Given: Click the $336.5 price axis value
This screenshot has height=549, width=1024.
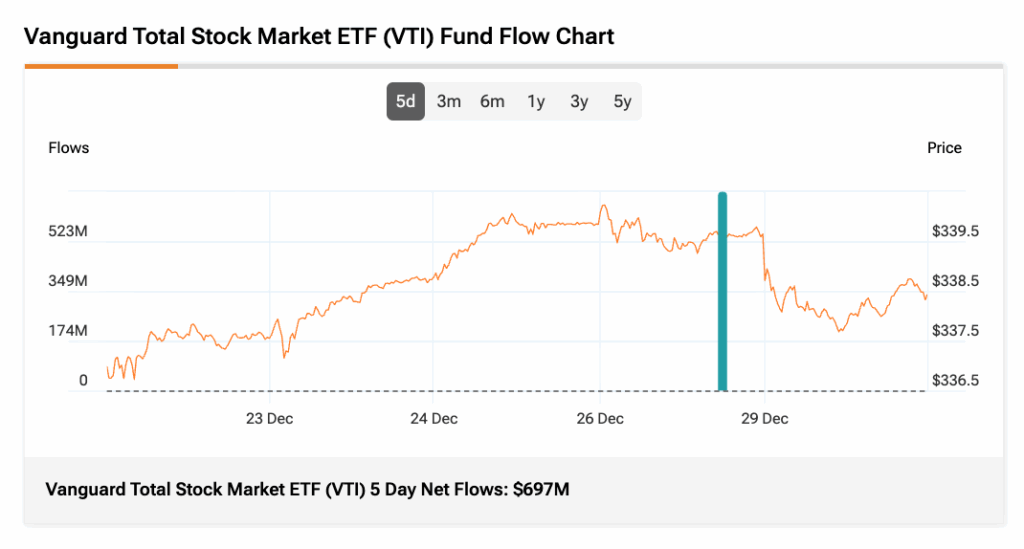Looking at the screenshot, I should [955, 380].
